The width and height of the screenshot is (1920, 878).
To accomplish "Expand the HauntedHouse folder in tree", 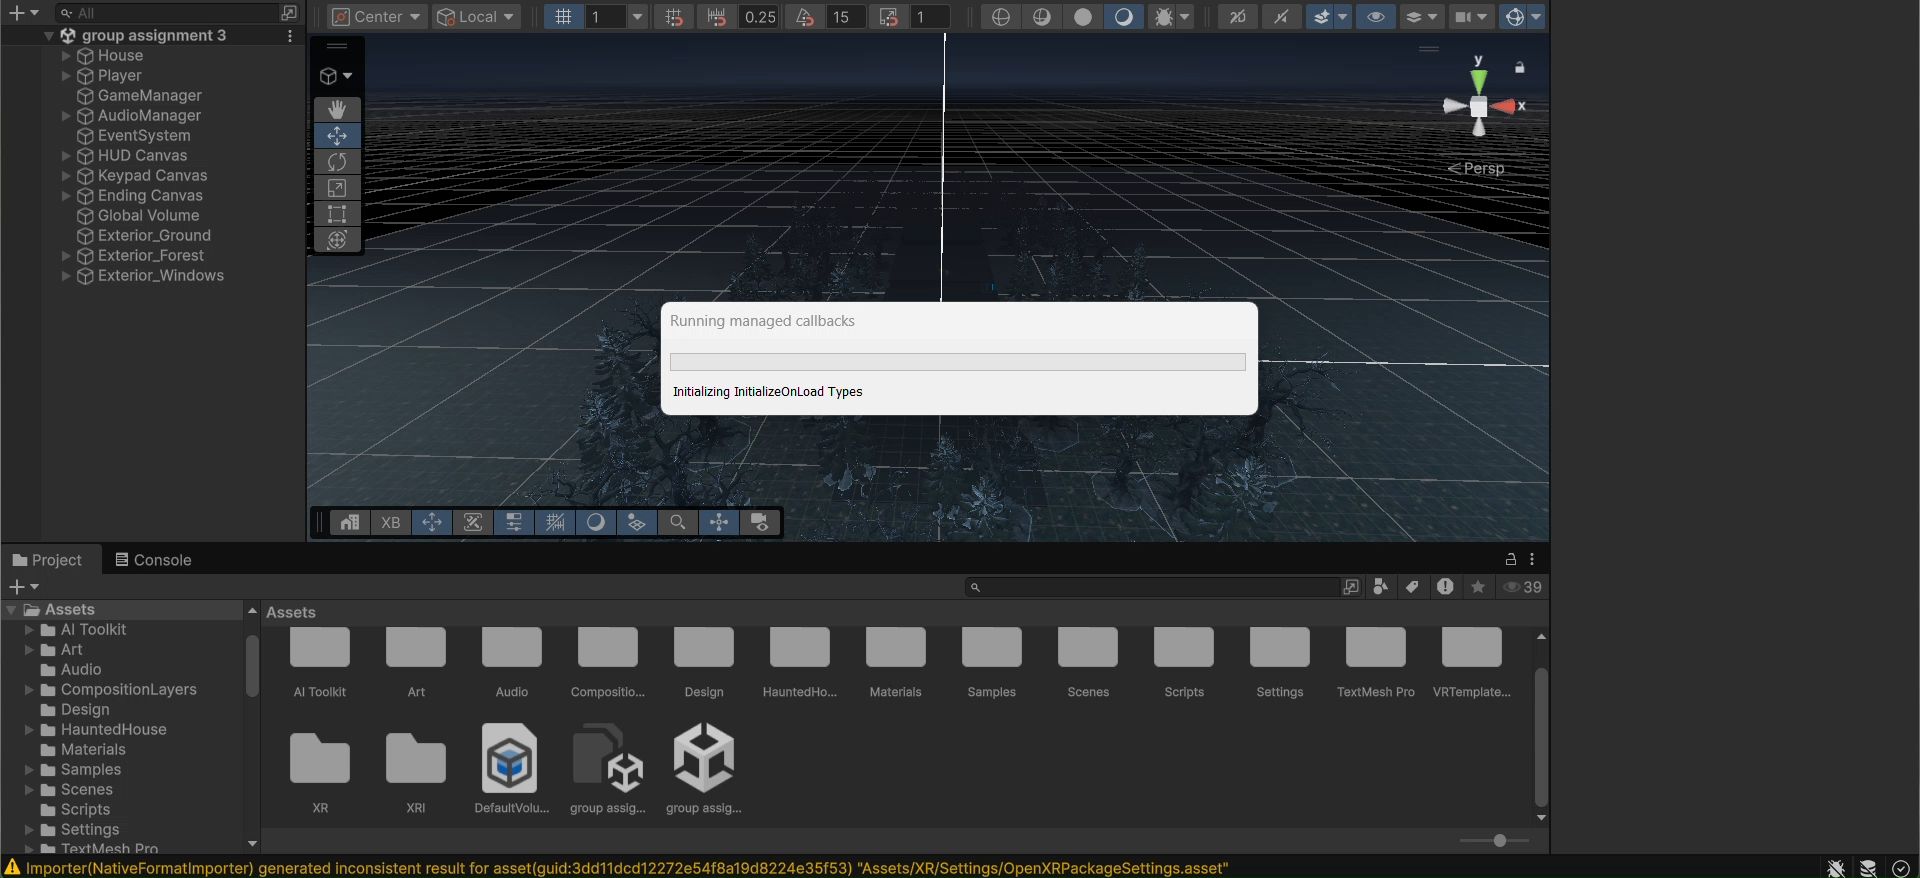I will tap(29, 730).
